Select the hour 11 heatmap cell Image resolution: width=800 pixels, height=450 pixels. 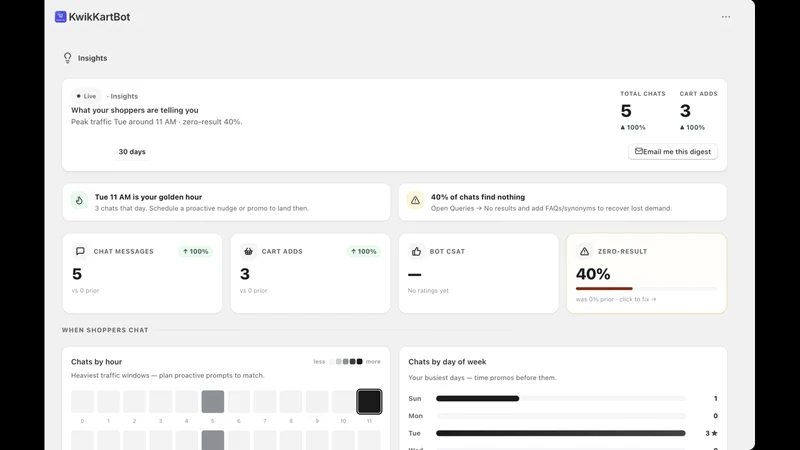[369, 402]
